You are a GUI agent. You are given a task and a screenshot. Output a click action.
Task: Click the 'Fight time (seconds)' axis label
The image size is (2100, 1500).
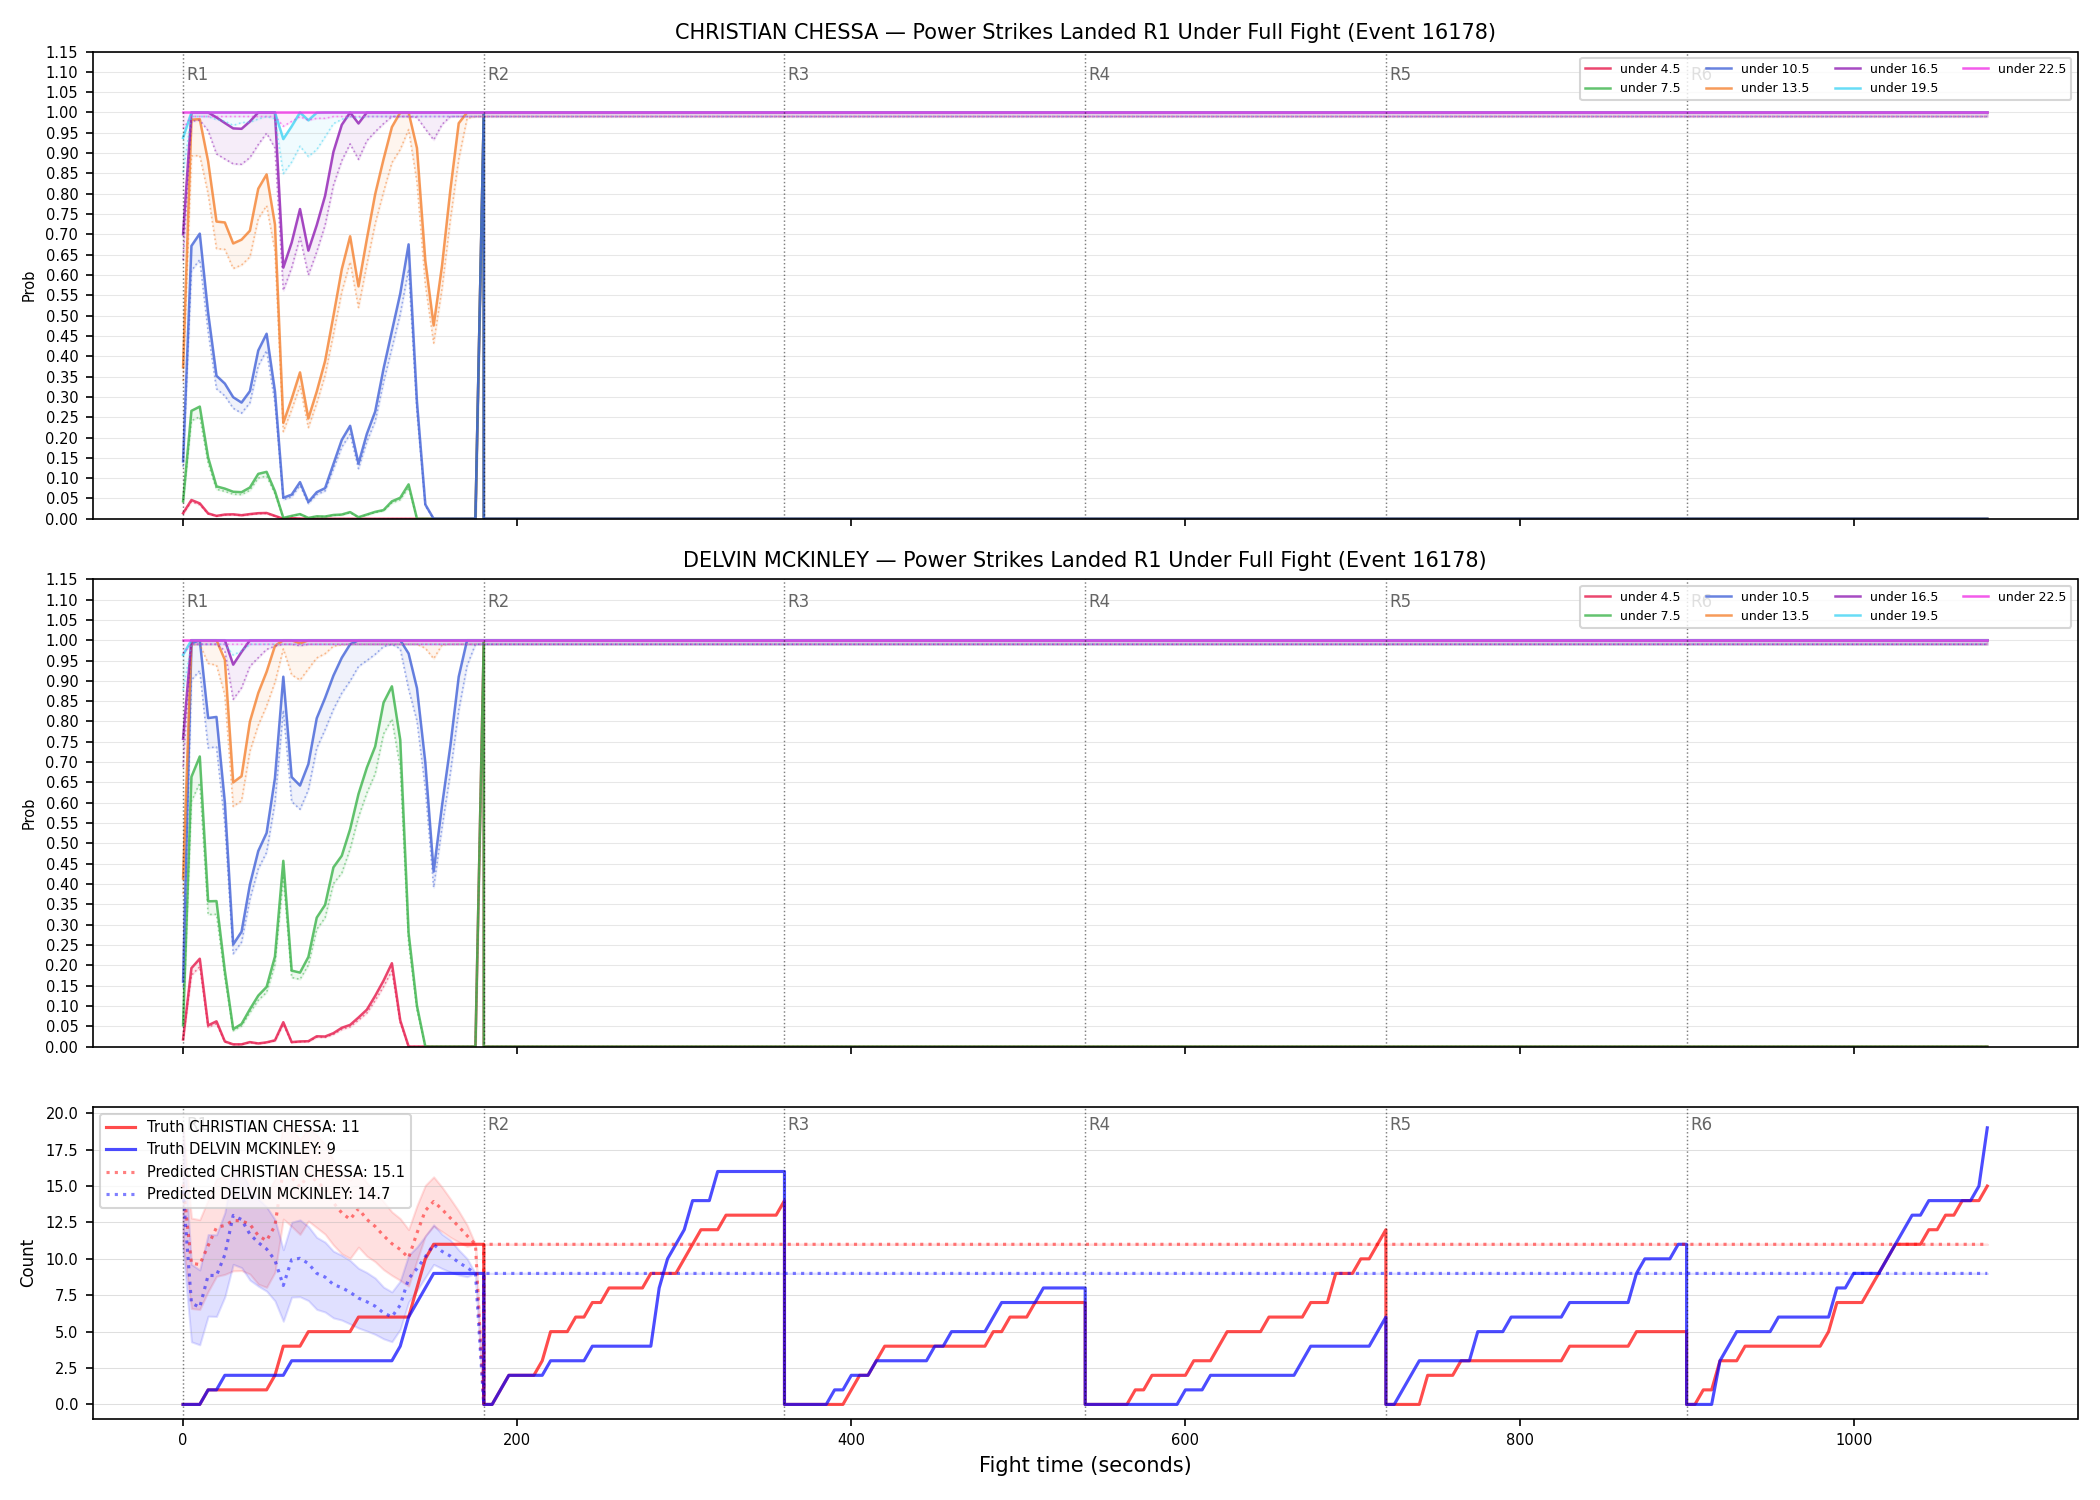click(1085, 1465)
